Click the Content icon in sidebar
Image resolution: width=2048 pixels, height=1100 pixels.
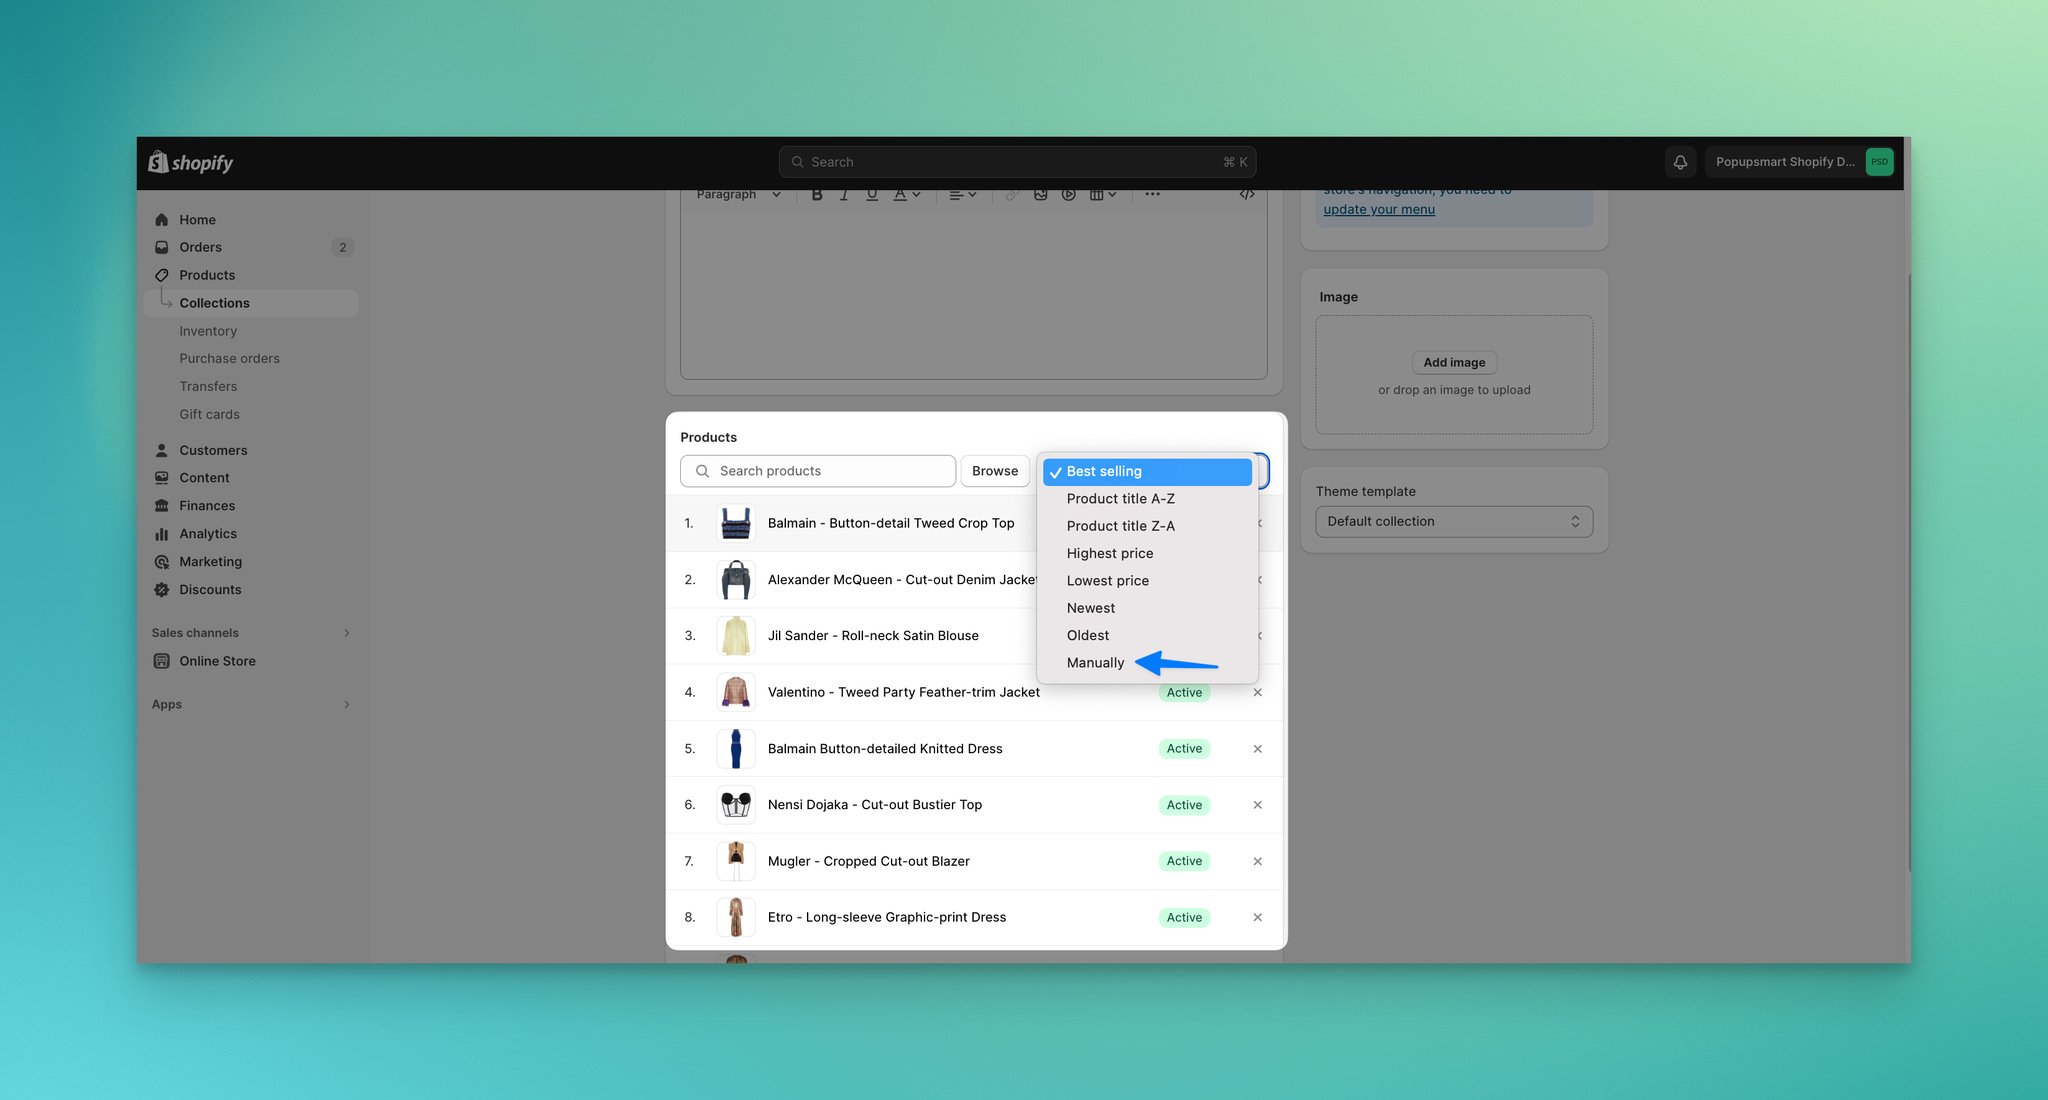[162, 478]
